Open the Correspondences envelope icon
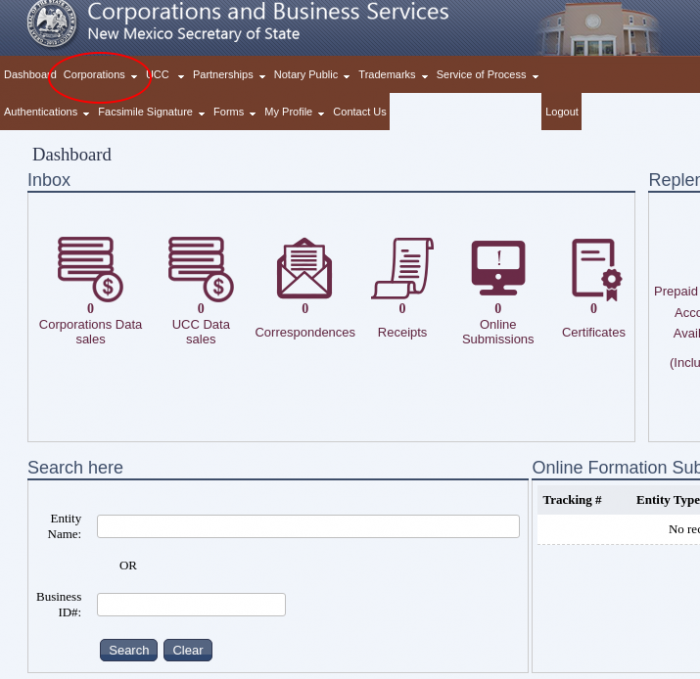This screenshot has height=679, width=700. click(x=304, y=268)
